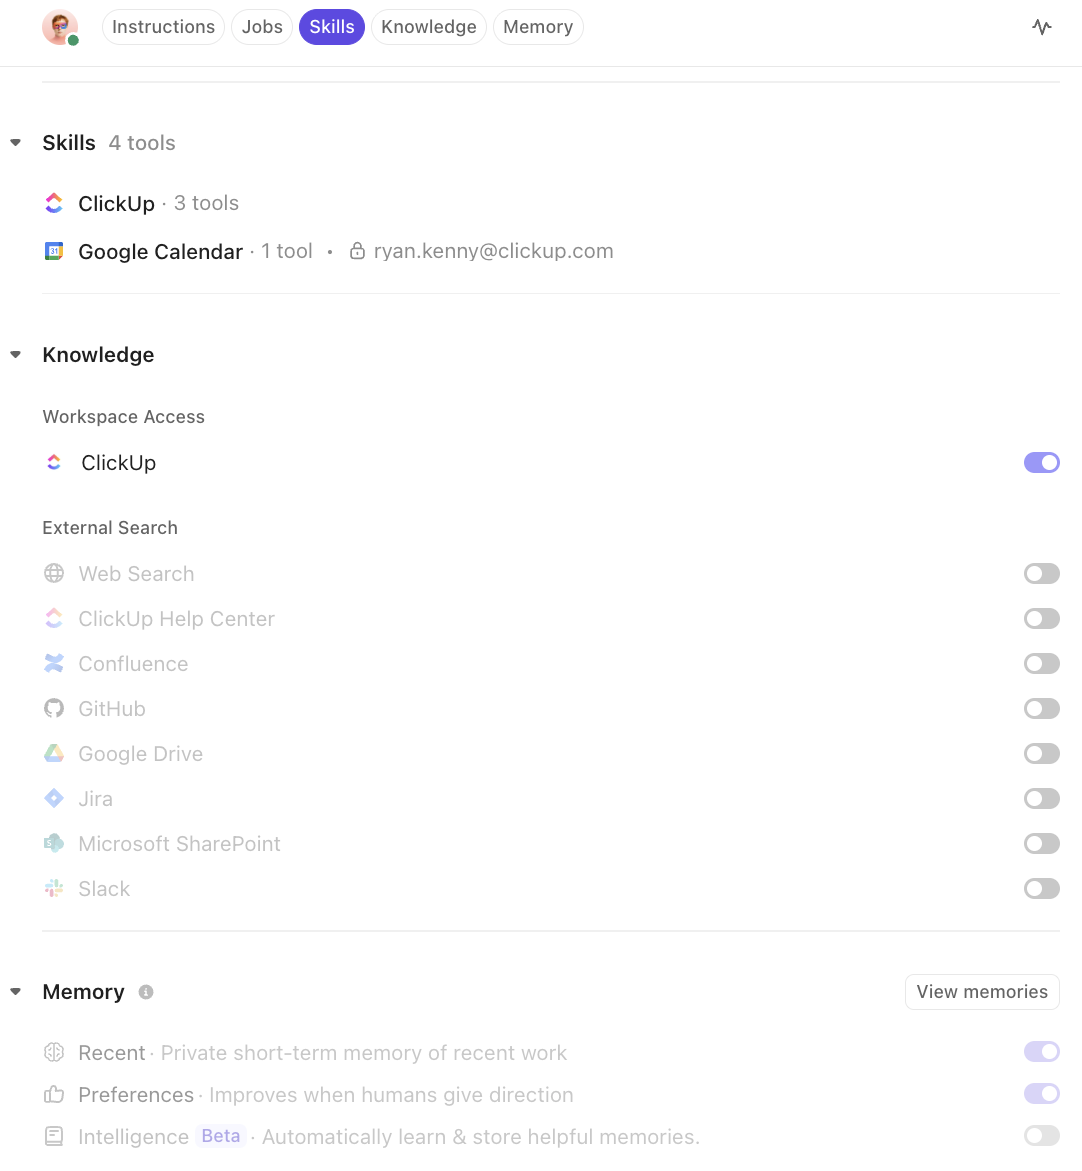Enable the Web Search toggle
Screen dimensions: 1082x1171
(1041, 574)
